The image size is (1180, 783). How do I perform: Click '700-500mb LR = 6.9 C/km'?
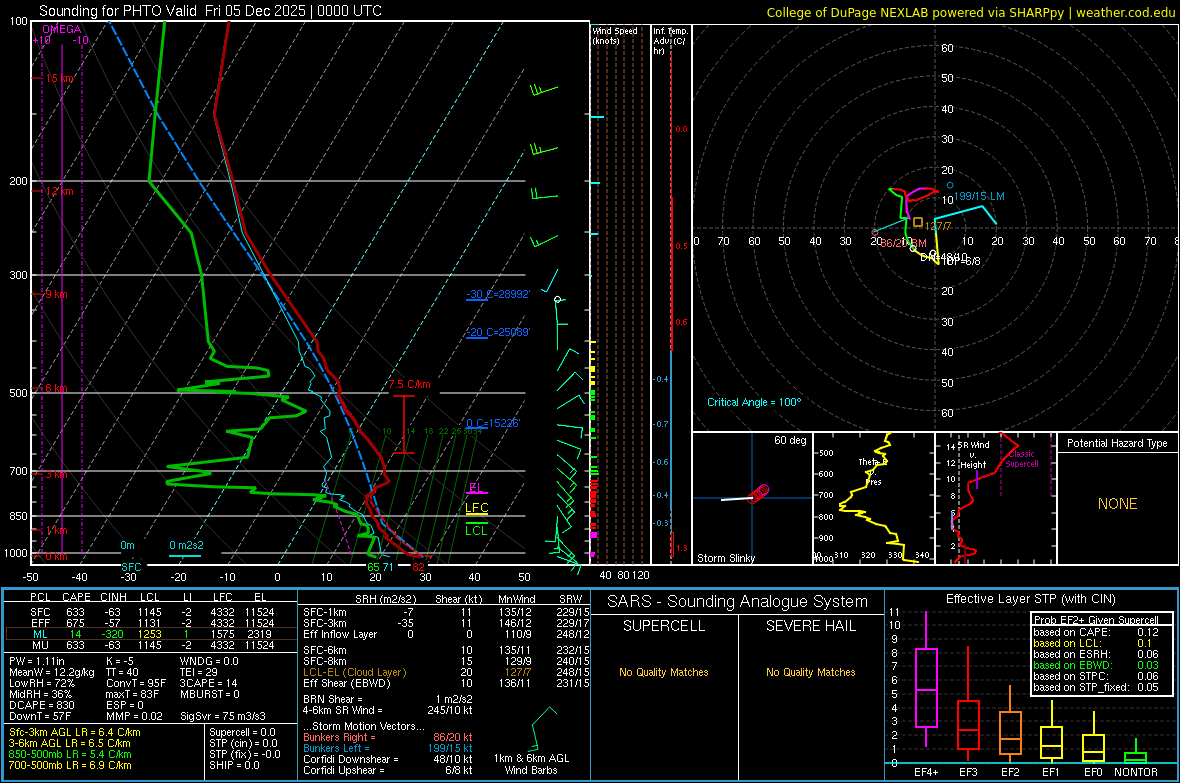point(70,765)
